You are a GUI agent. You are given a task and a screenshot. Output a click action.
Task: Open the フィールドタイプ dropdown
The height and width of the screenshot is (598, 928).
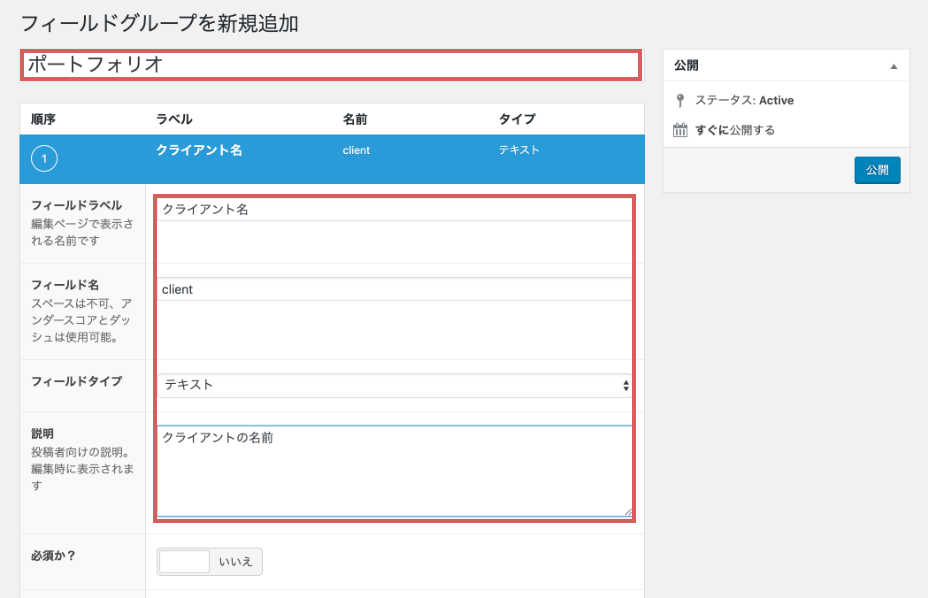click(x=395, y=385)
